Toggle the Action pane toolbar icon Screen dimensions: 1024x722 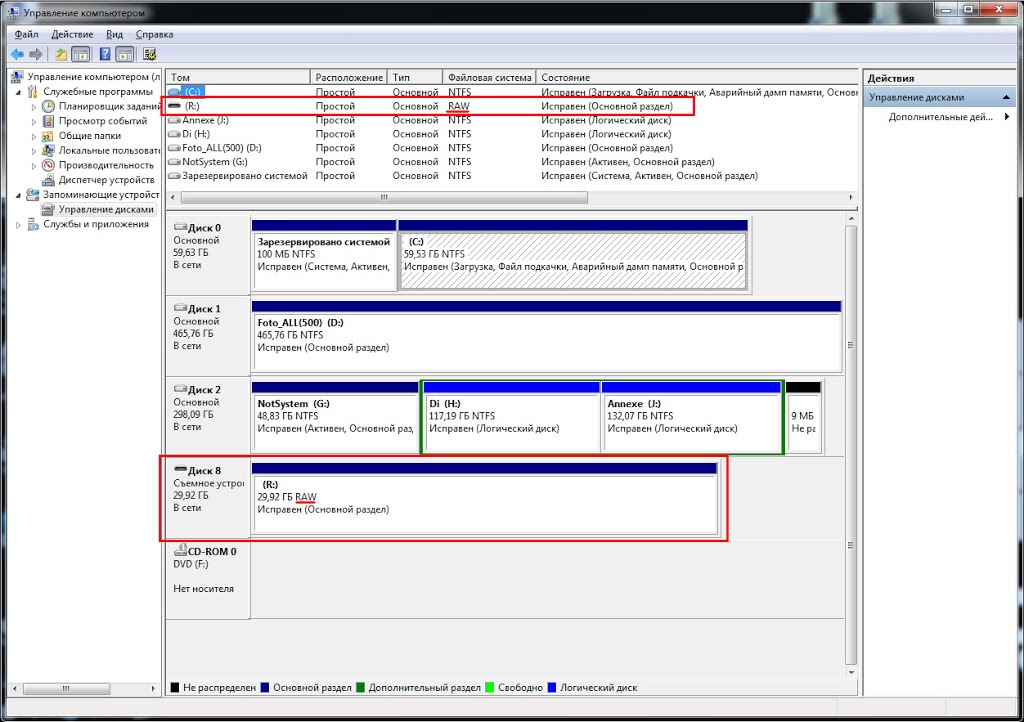(x=125, y=54)
